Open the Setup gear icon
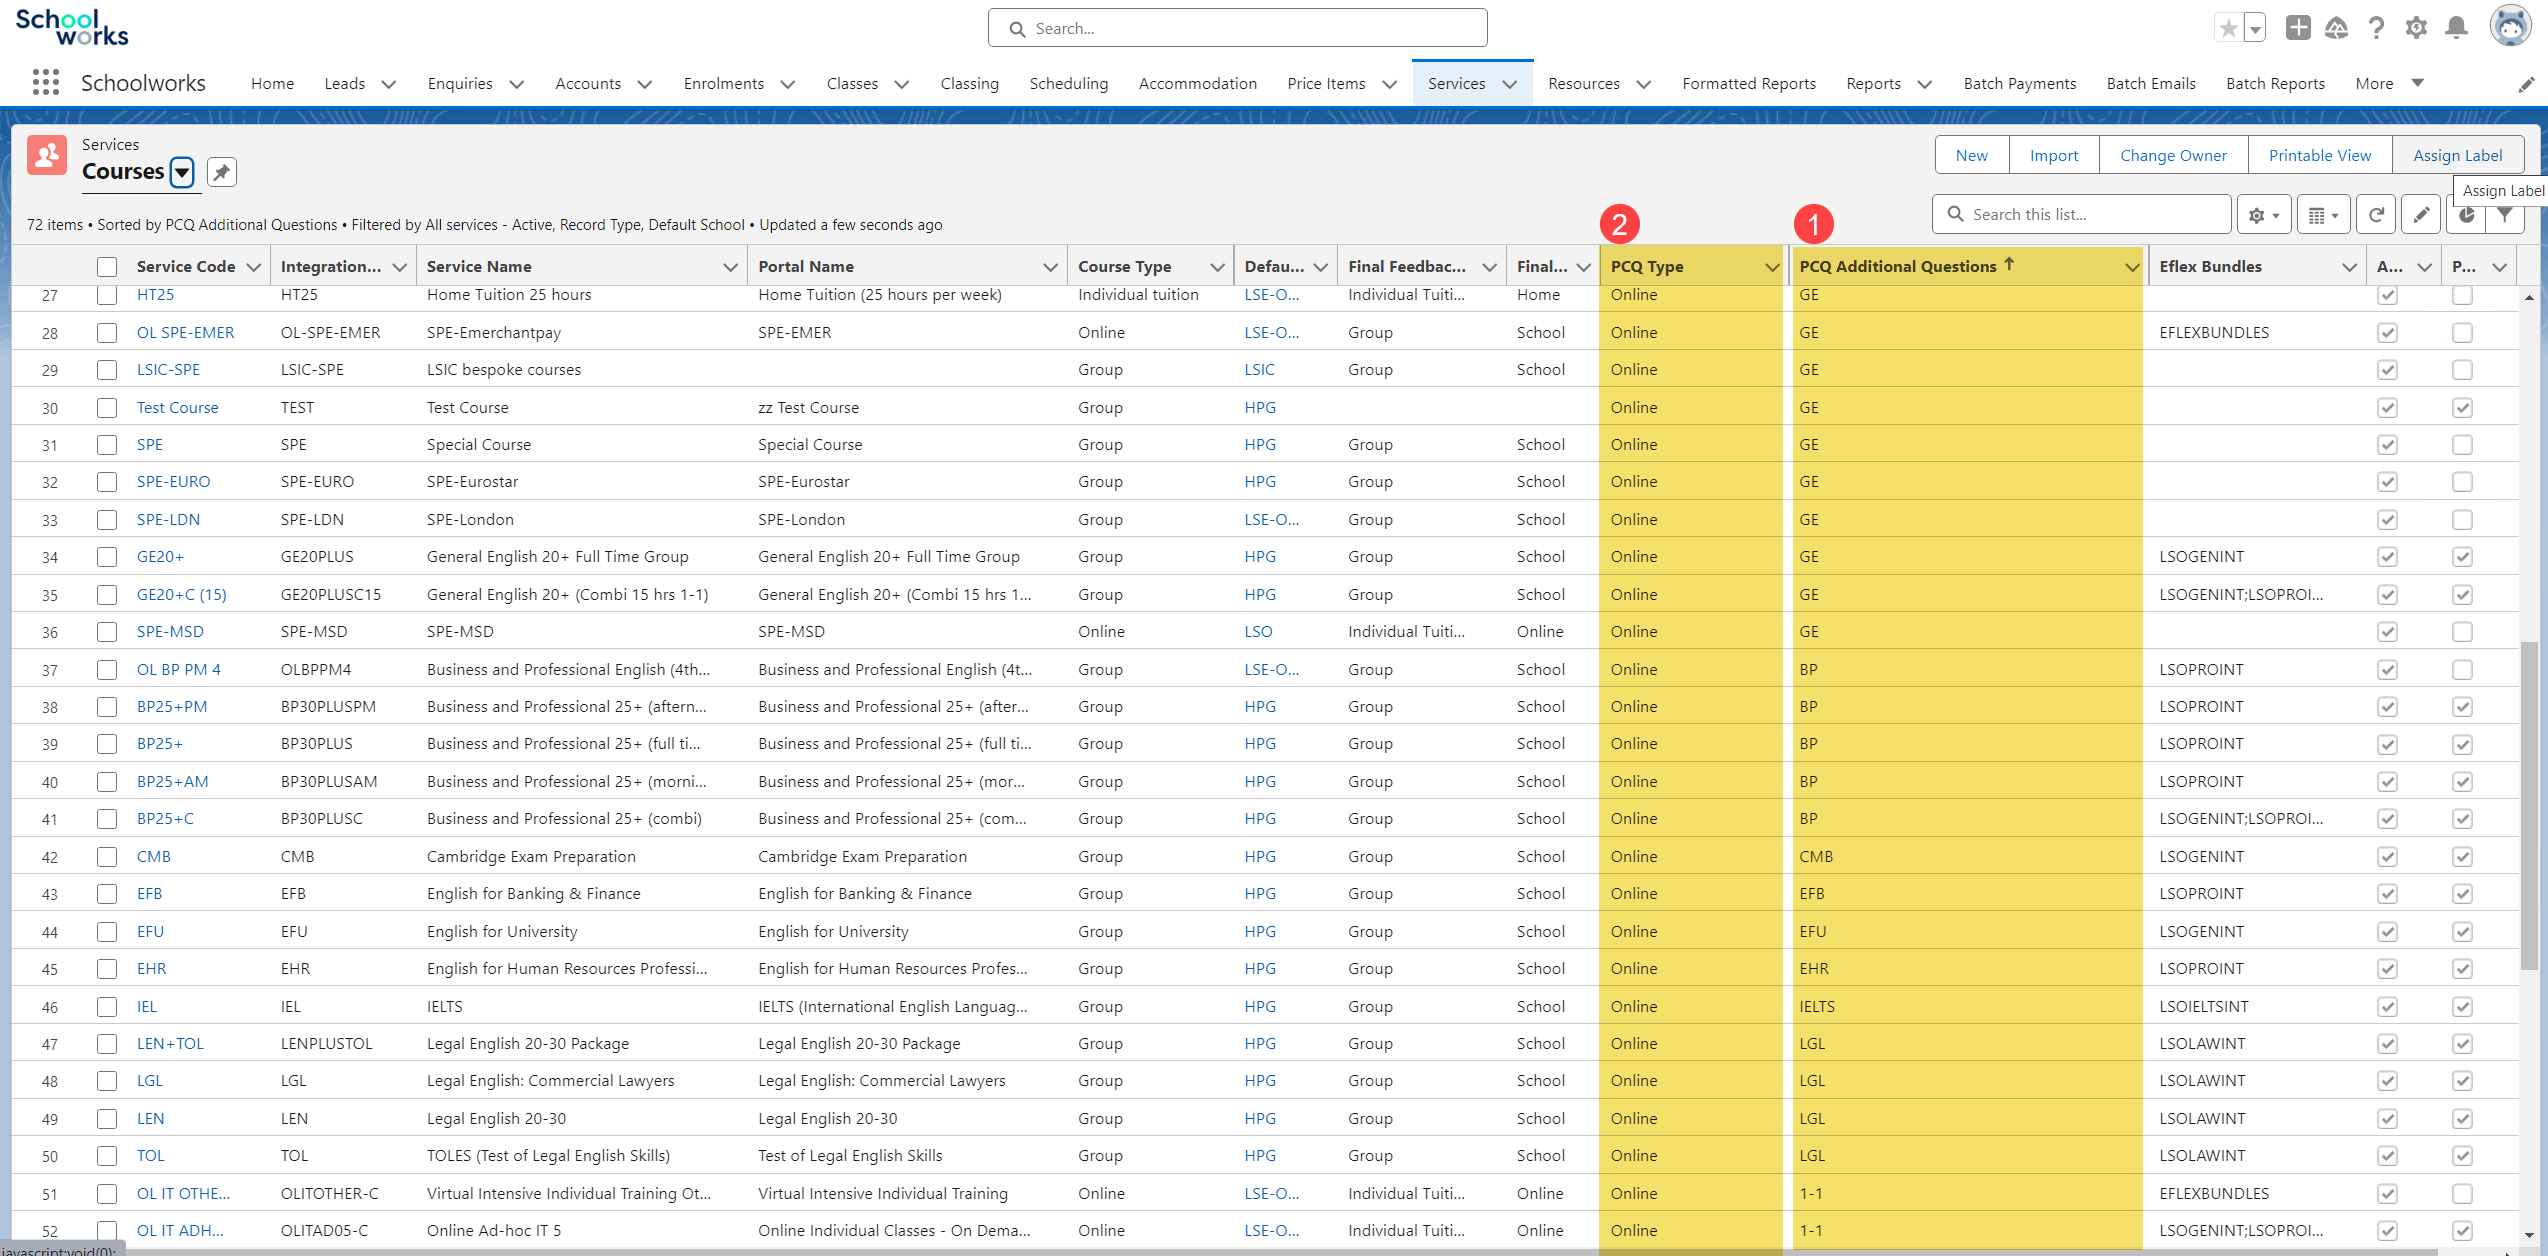Screen dimensions: 2548x1256 2416,28
